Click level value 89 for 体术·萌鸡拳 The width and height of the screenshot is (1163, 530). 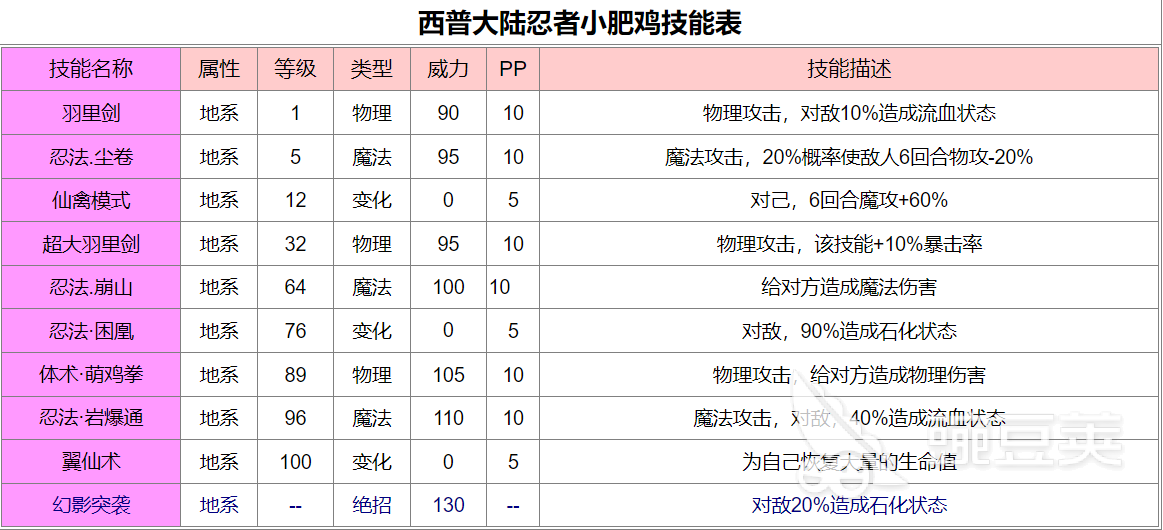pos(295,374)
